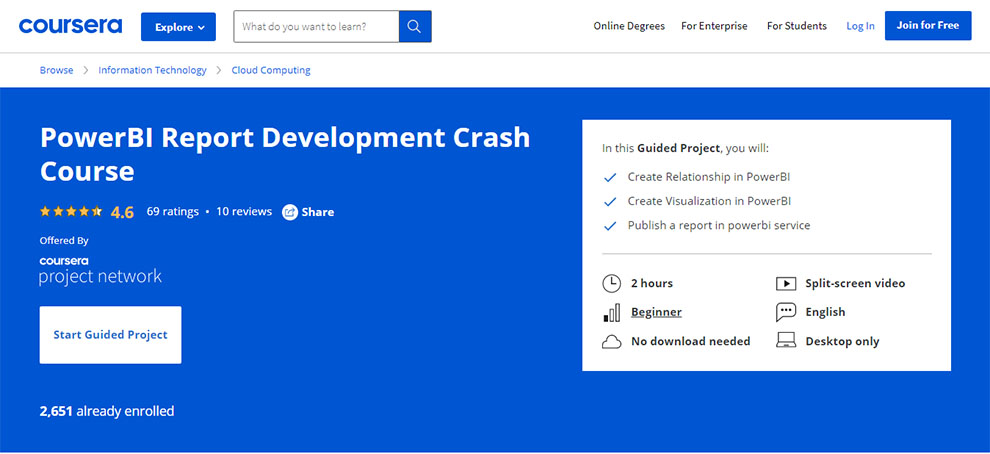Click the Coursera logo

pyautogui.click(x=71, y=26)
